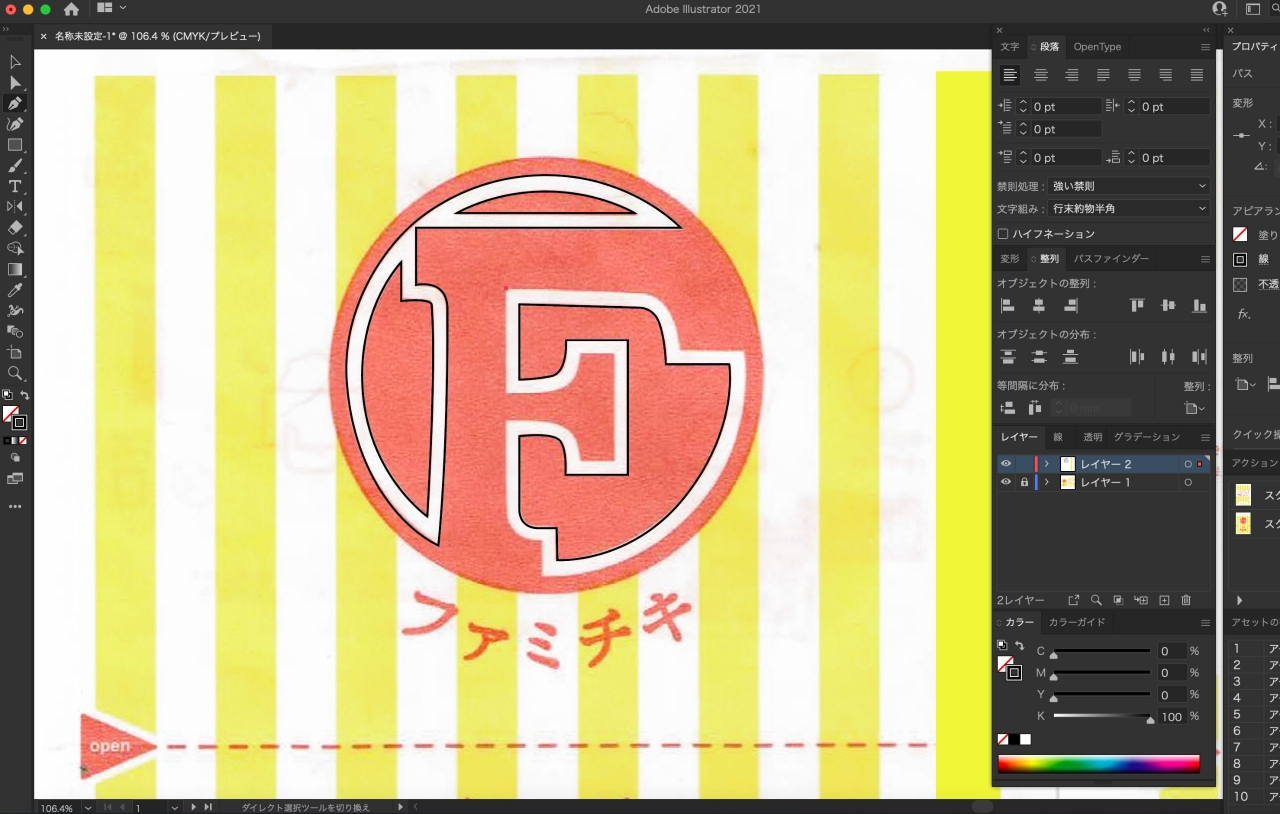Switch to the グラデーション tab
Image resolution: width=1280 pixels, height=814 pixels.
point(1147,437)
